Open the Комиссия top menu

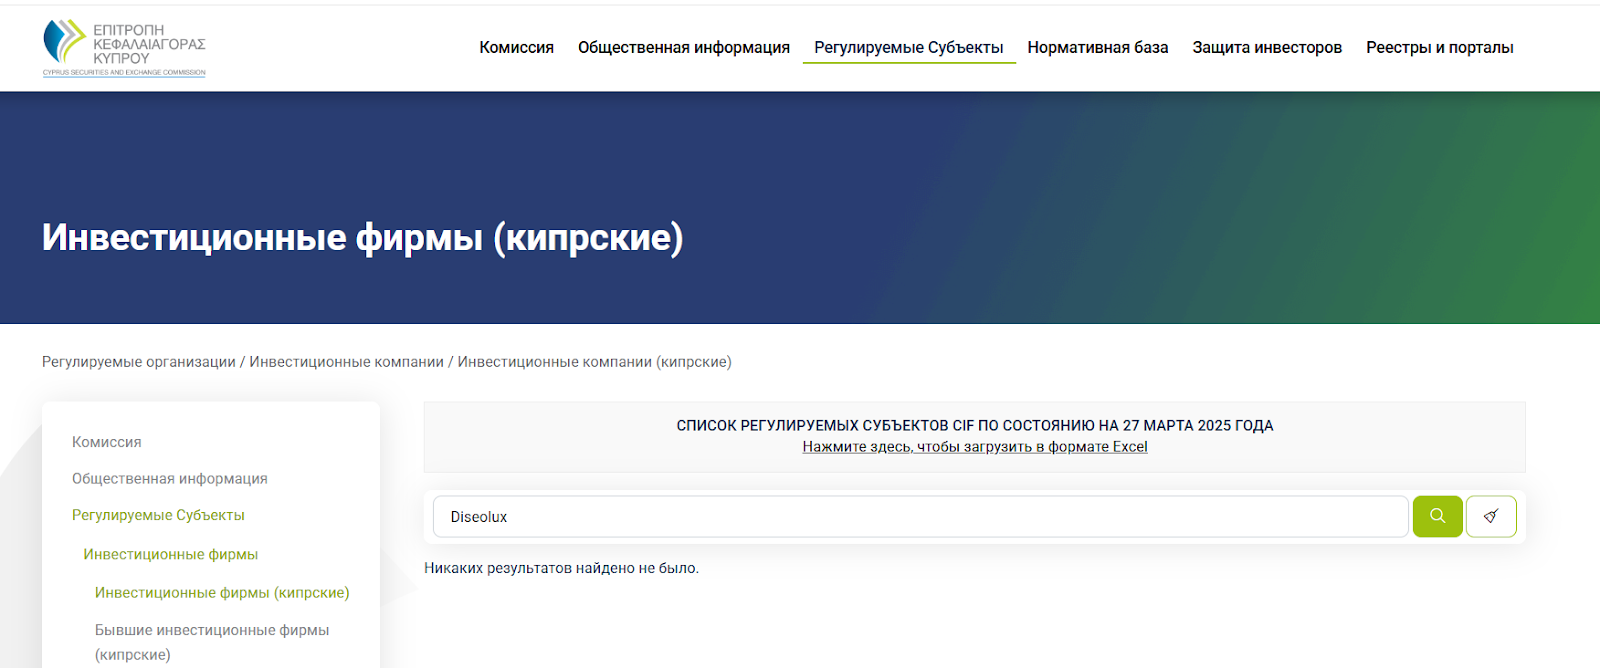516,48
